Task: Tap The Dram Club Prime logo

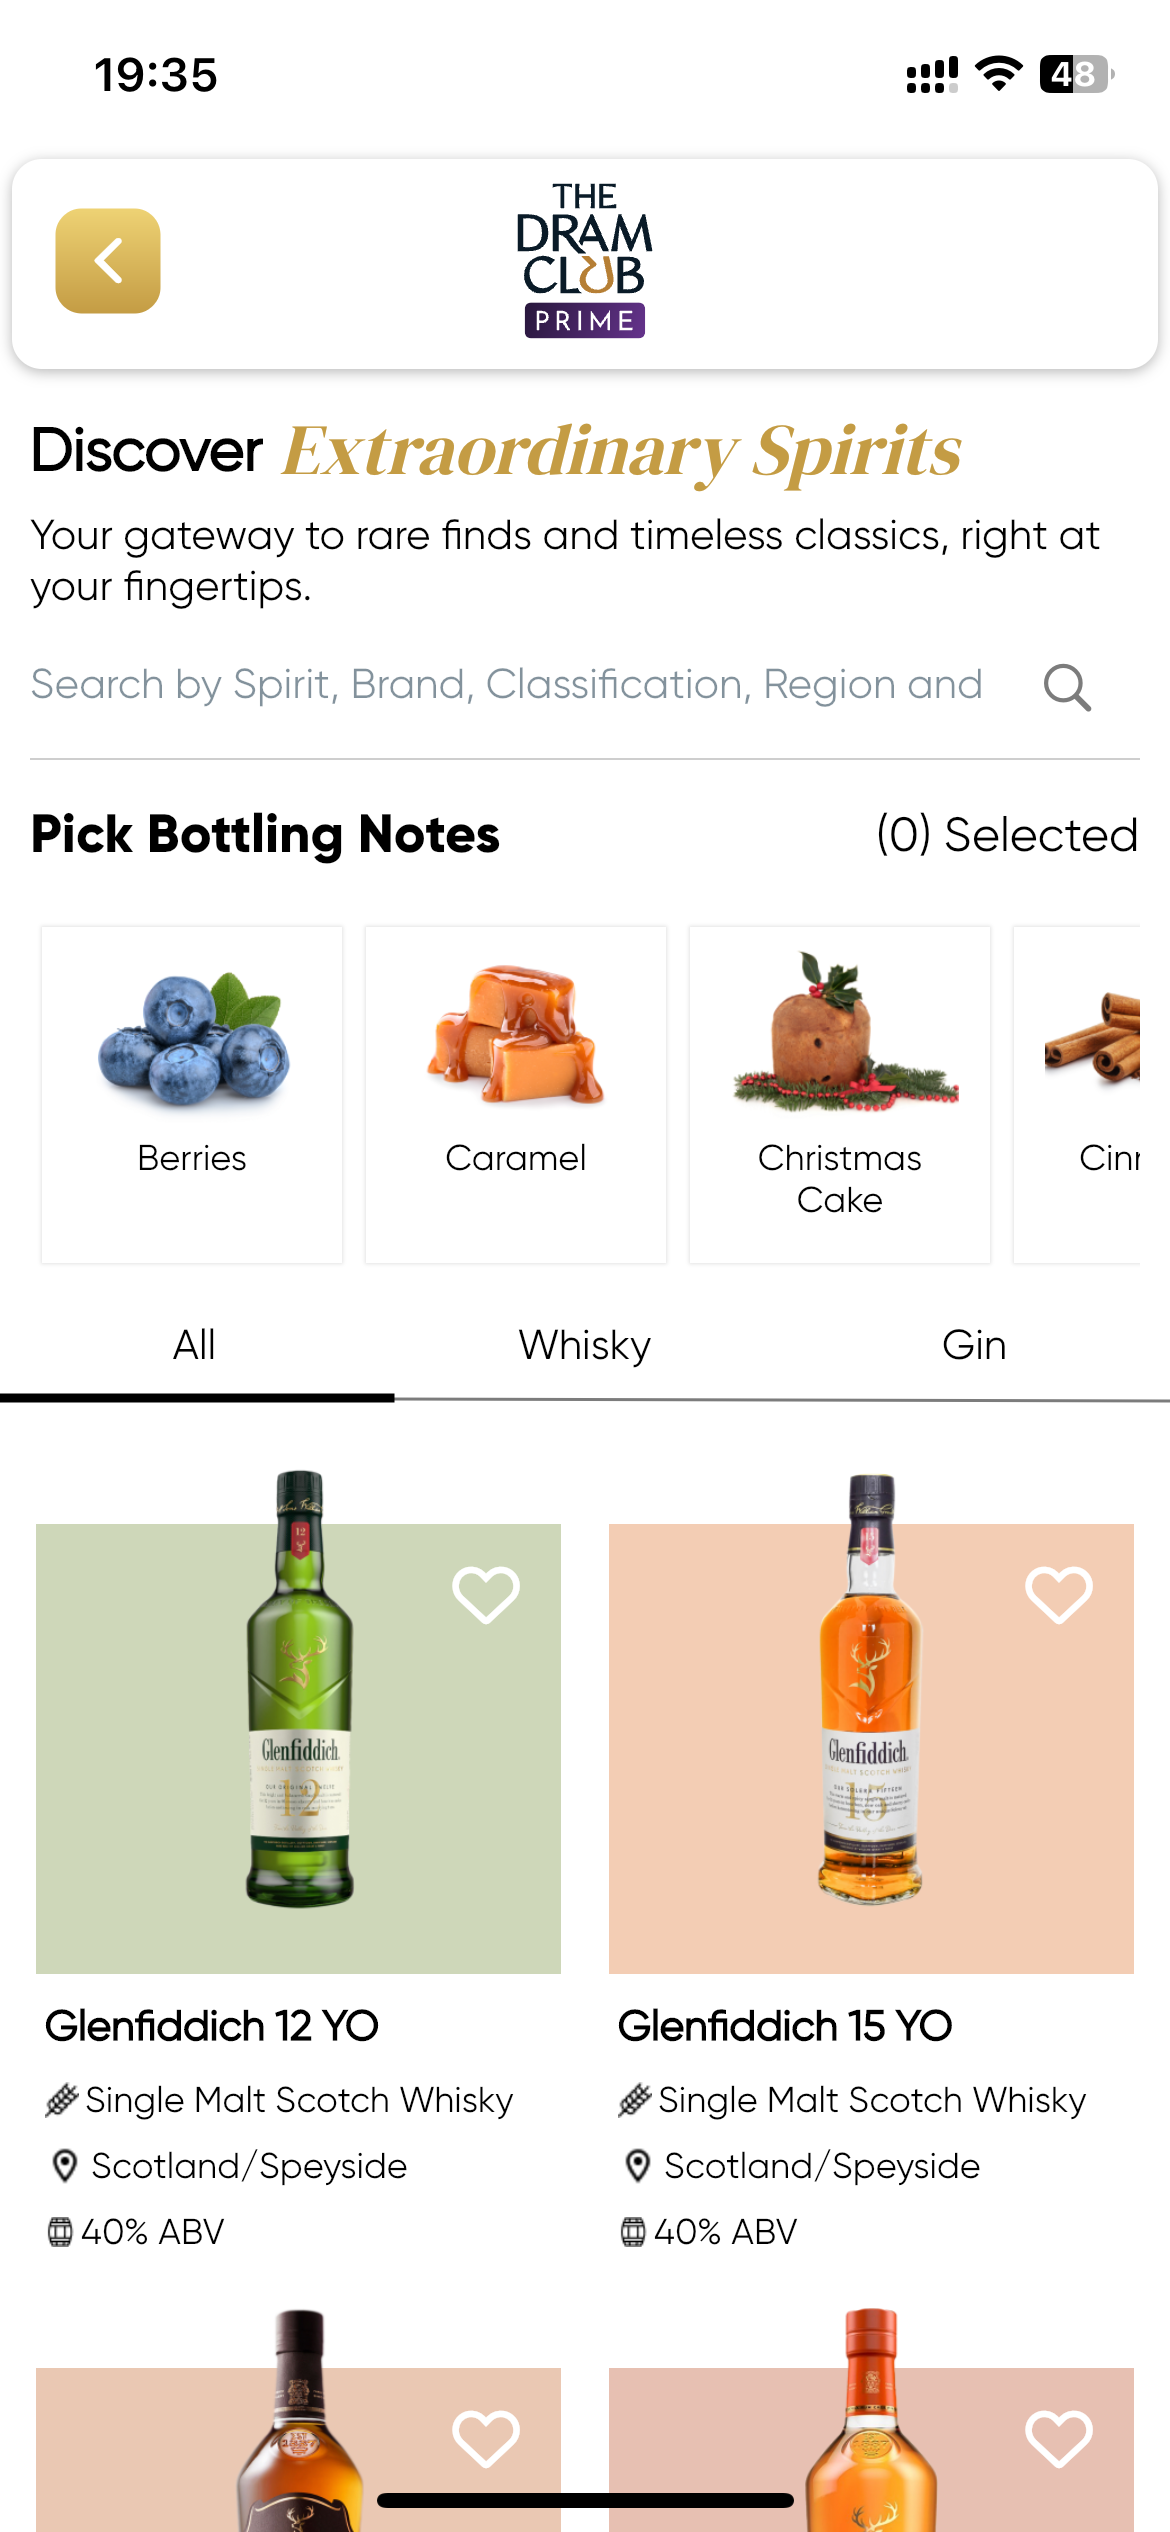Action: click(x=585, y=260)
